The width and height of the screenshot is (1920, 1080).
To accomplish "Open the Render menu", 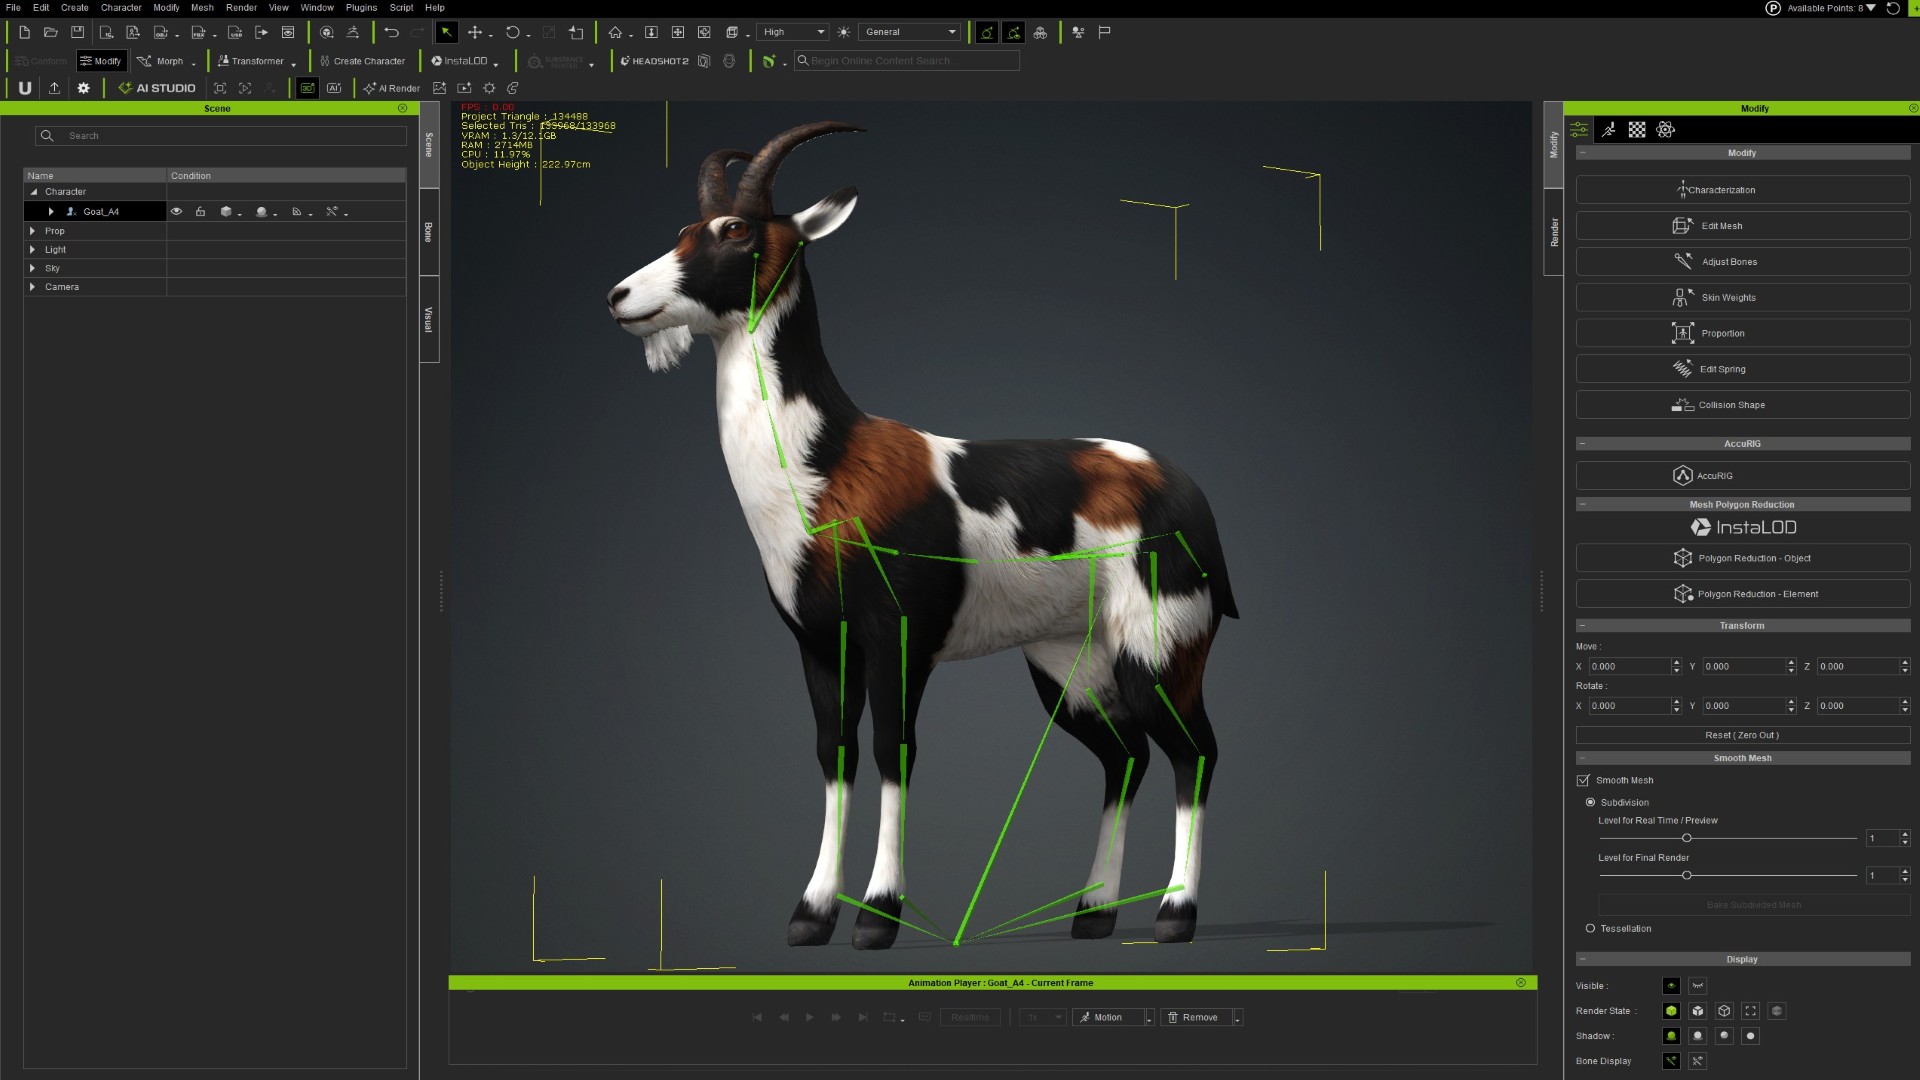I will (241, 7).
